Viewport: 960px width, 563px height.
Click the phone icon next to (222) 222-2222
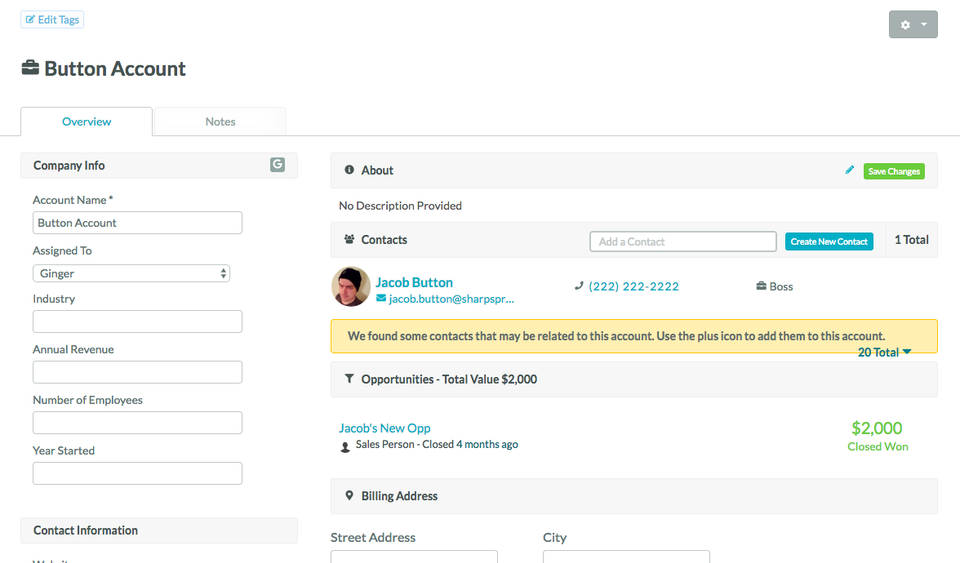579,286
